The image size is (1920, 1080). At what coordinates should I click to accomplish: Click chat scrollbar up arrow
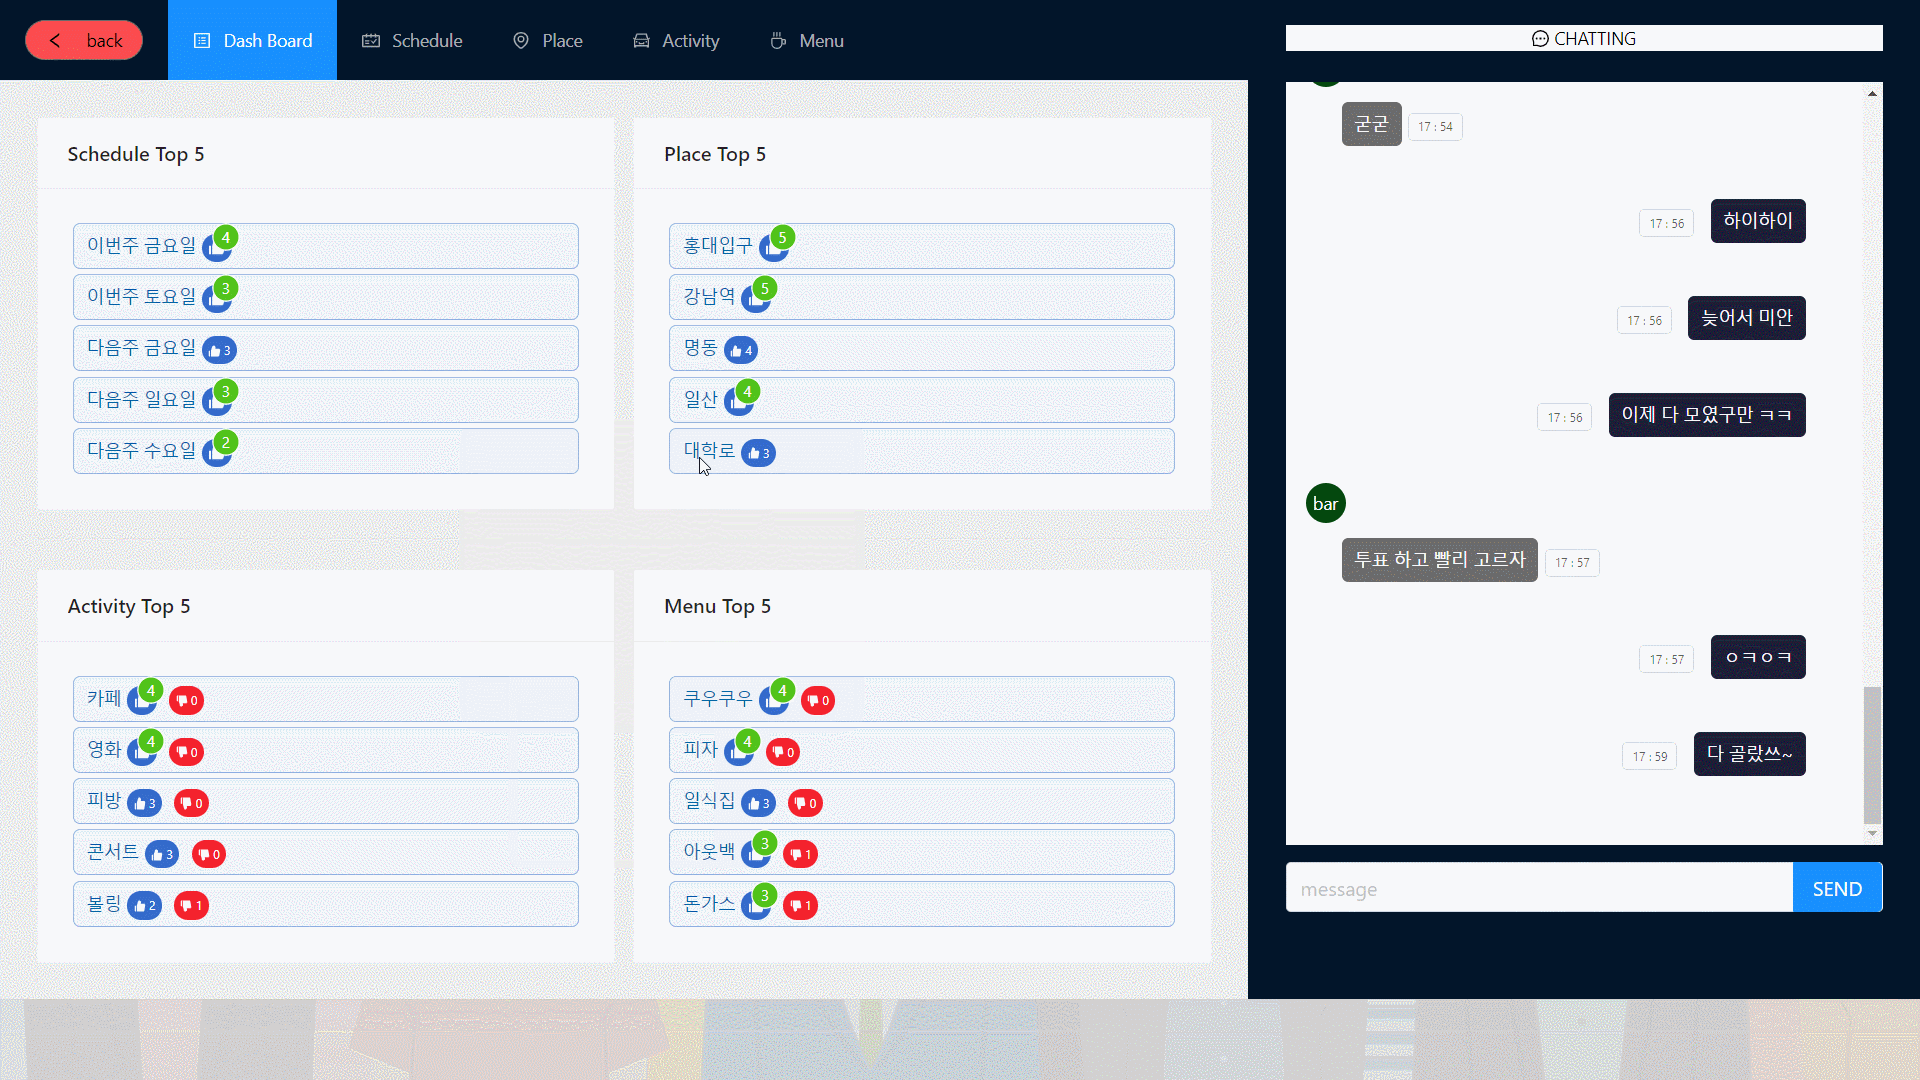pos(1872,93)
